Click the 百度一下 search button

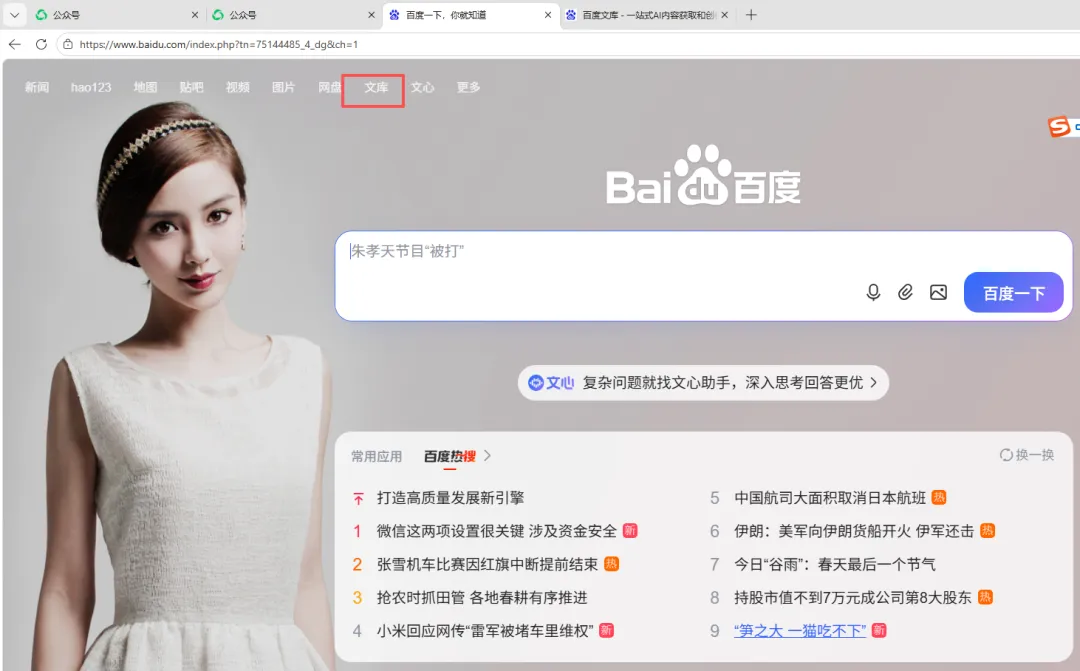click(1013, 293)
